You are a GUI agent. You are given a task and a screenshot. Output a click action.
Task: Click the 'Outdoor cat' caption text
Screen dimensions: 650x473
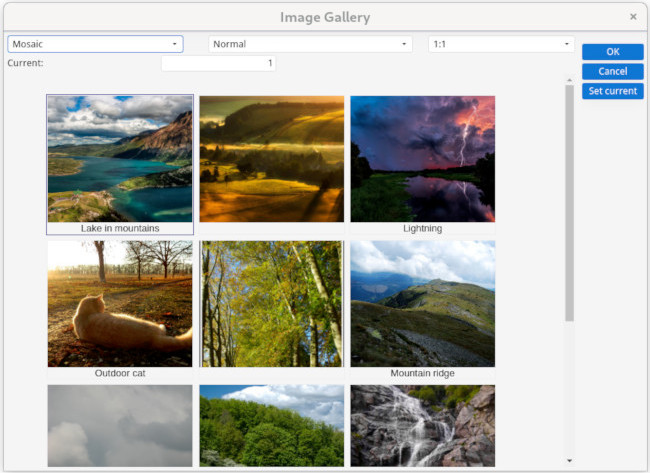coord(120,373)
